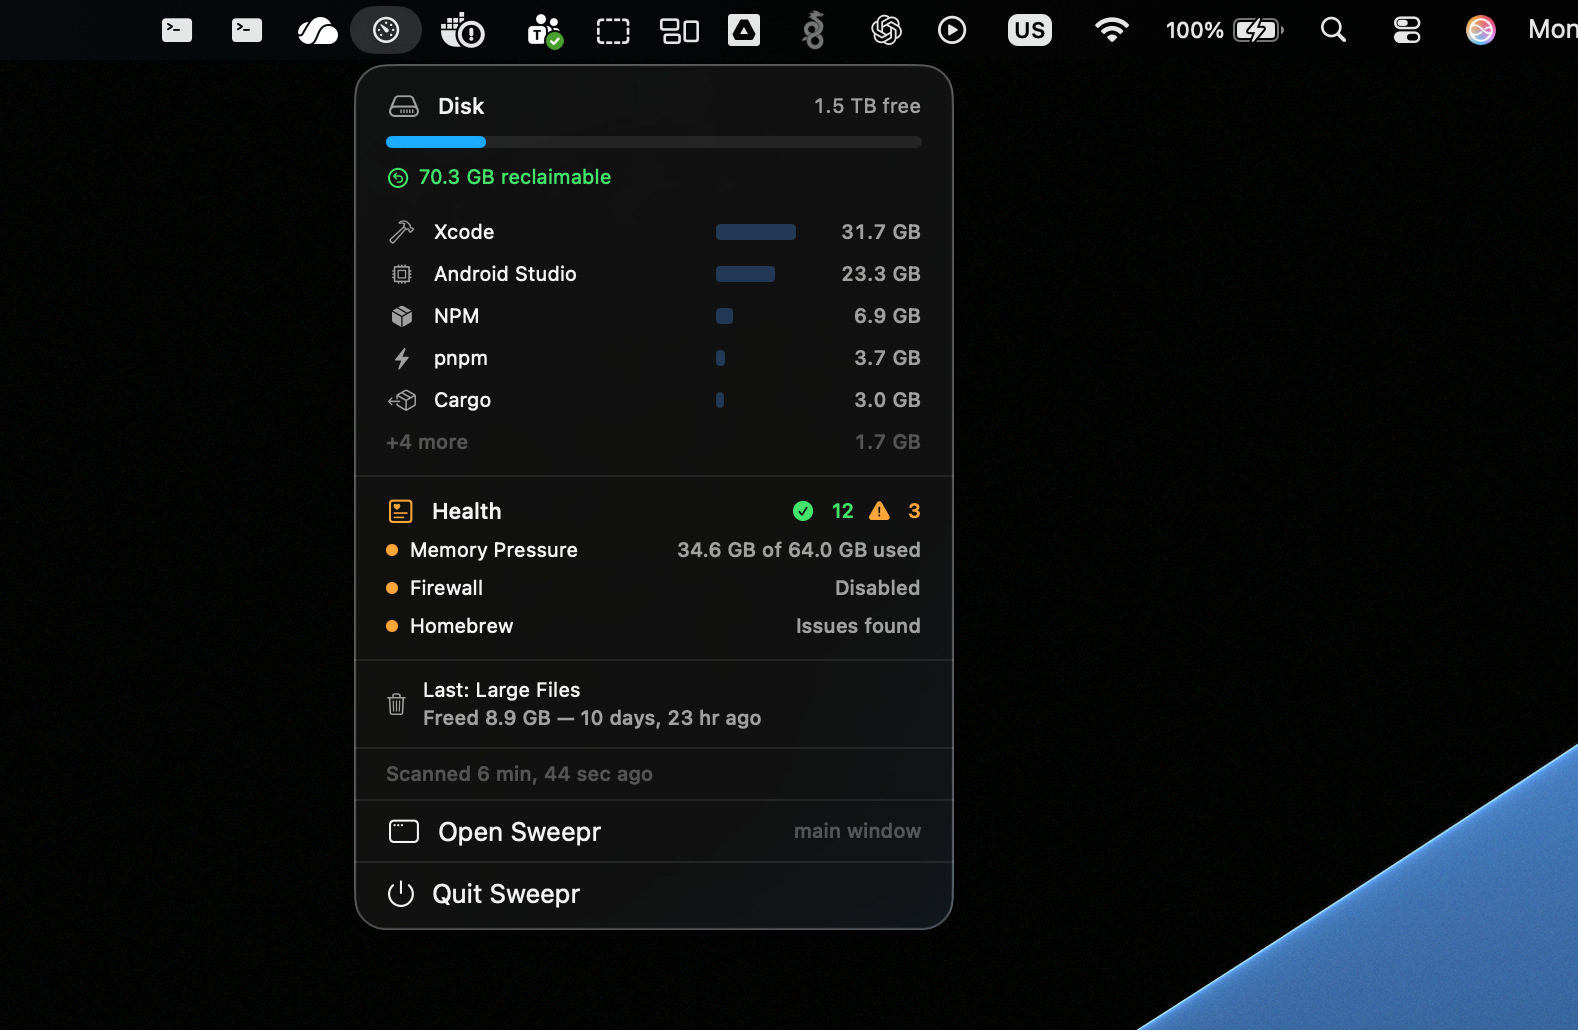
Task: Click the Scanned 6 min ago status
Action: pos(519,774)
